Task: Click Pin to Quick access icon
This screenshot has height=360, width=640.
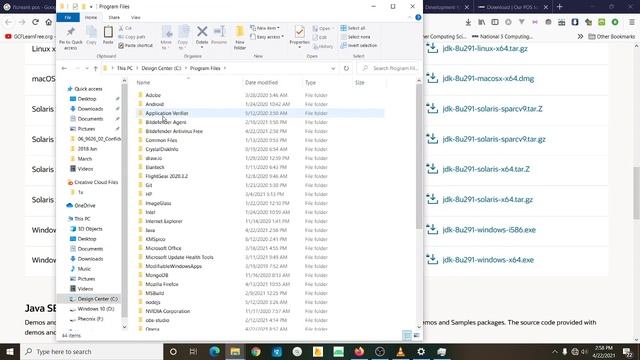Action: point(71,38)
